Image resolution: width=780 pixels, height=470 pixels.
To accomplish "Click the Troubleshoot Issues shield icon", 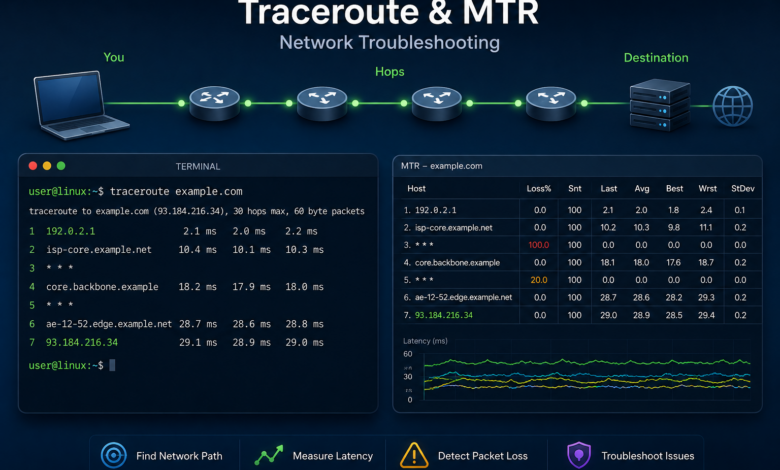I will [579, 455].
